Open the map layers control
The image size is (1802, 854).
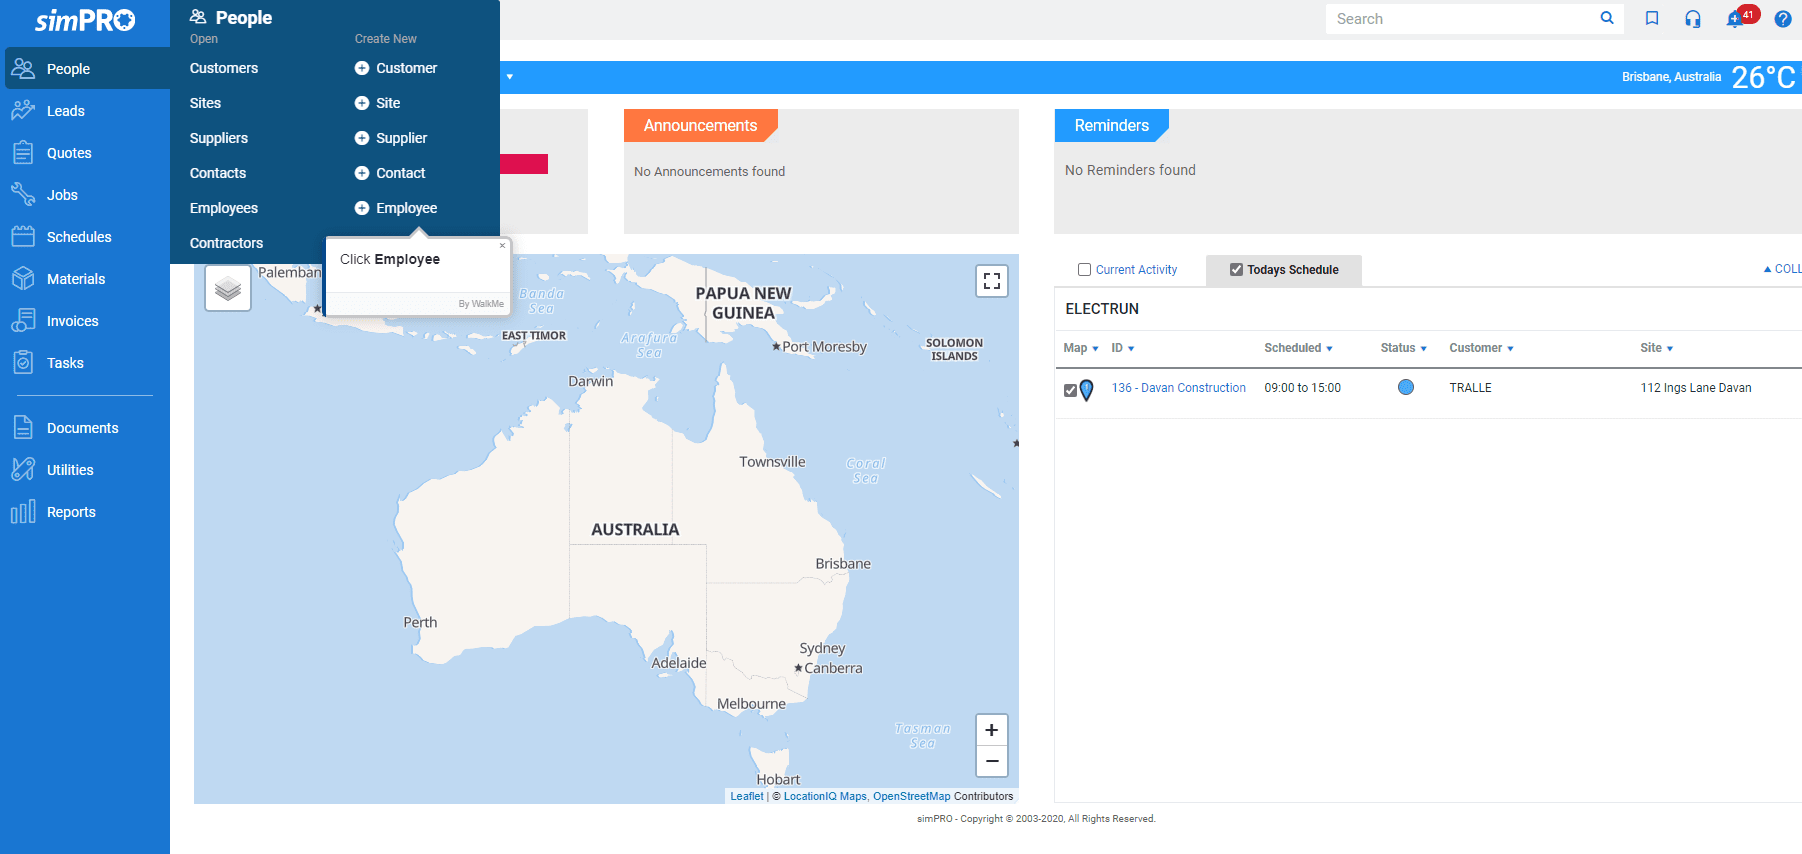(x=228, y=288)
